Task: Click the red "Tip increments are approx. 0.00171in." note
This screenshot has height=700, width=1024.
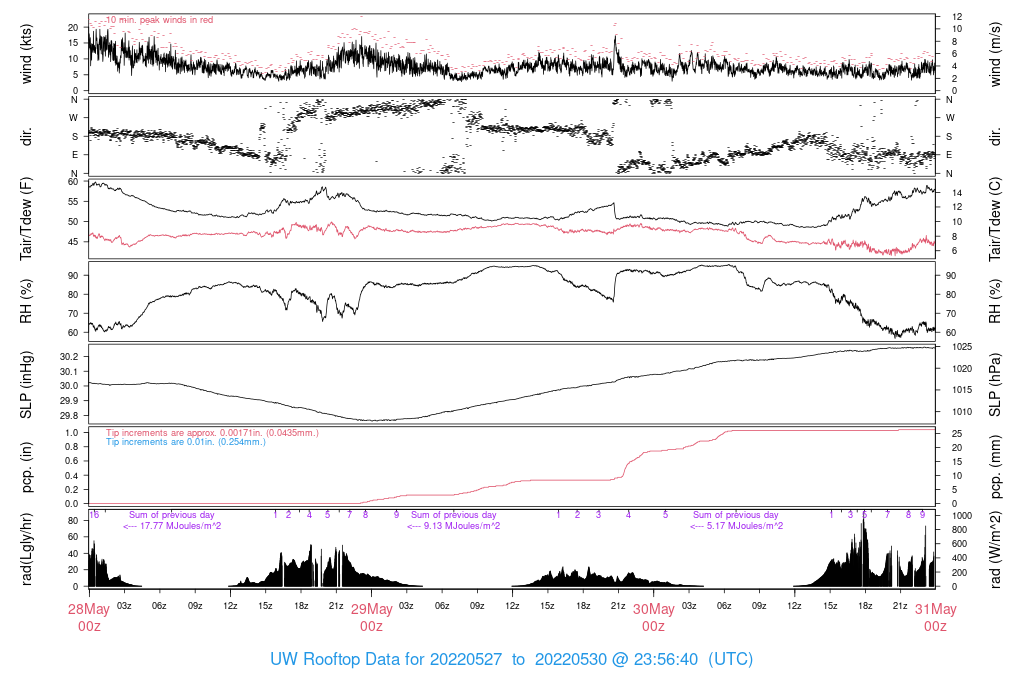Action: tap(212, 433)
